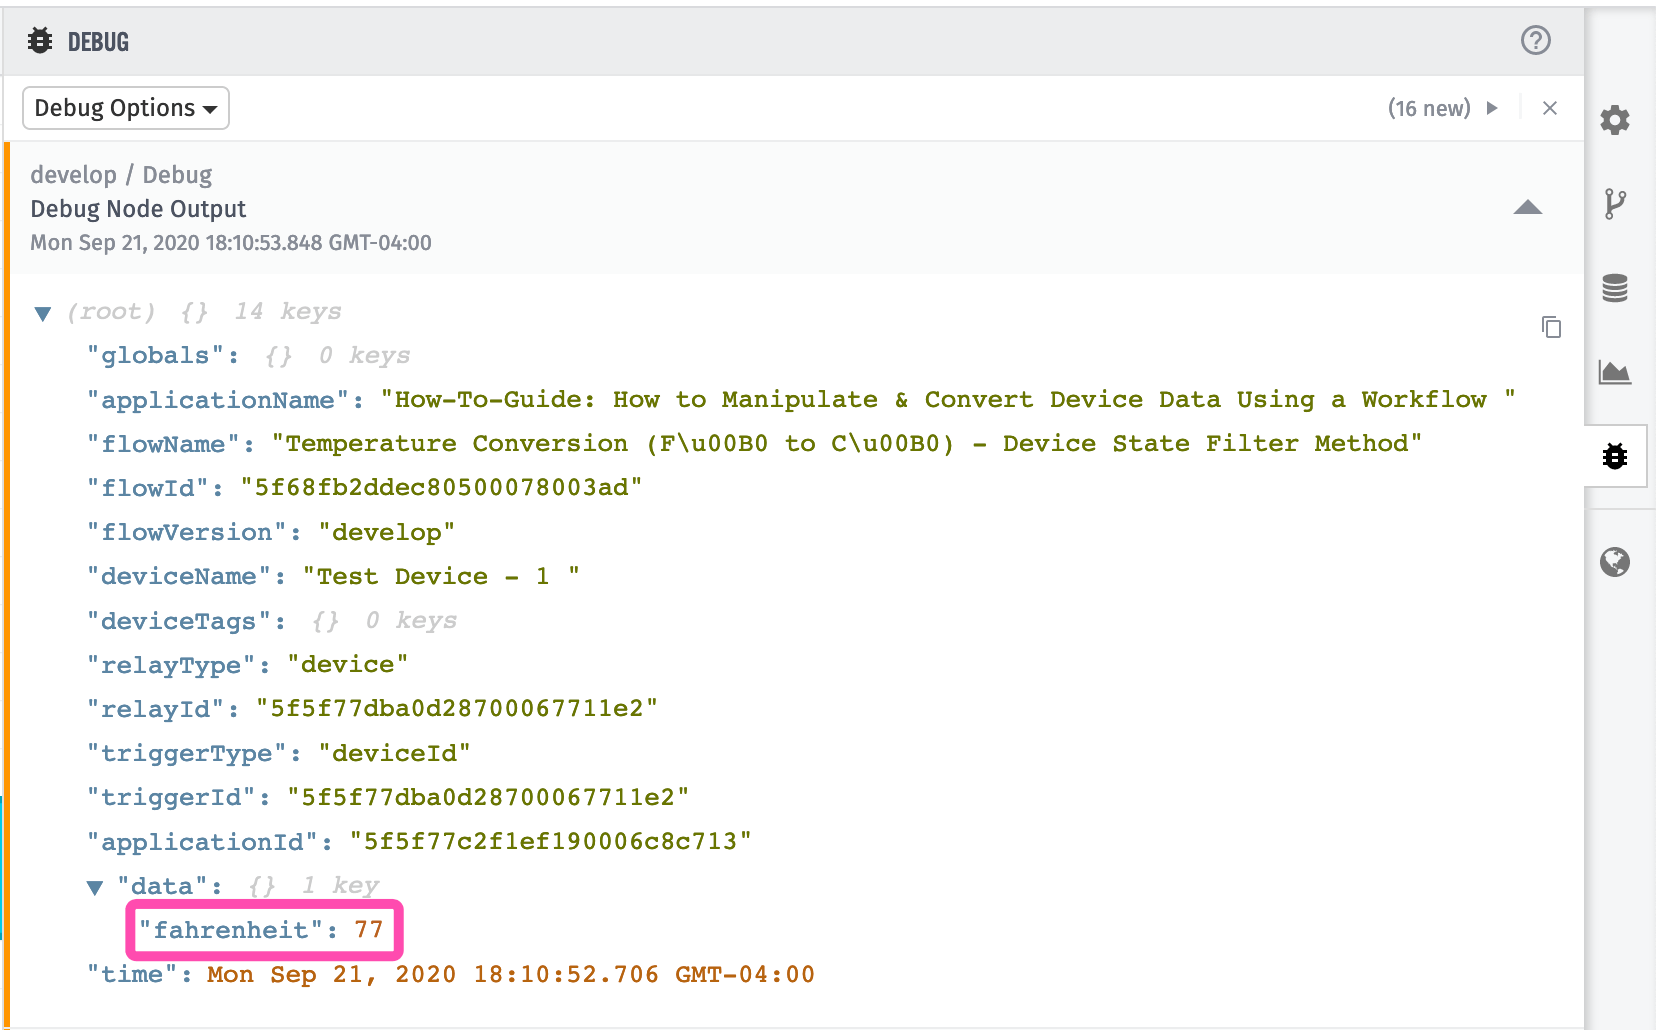Select the "deviceTags" row
Image resolution: width=1656 pixels, height=1030 pixels.
272,621
